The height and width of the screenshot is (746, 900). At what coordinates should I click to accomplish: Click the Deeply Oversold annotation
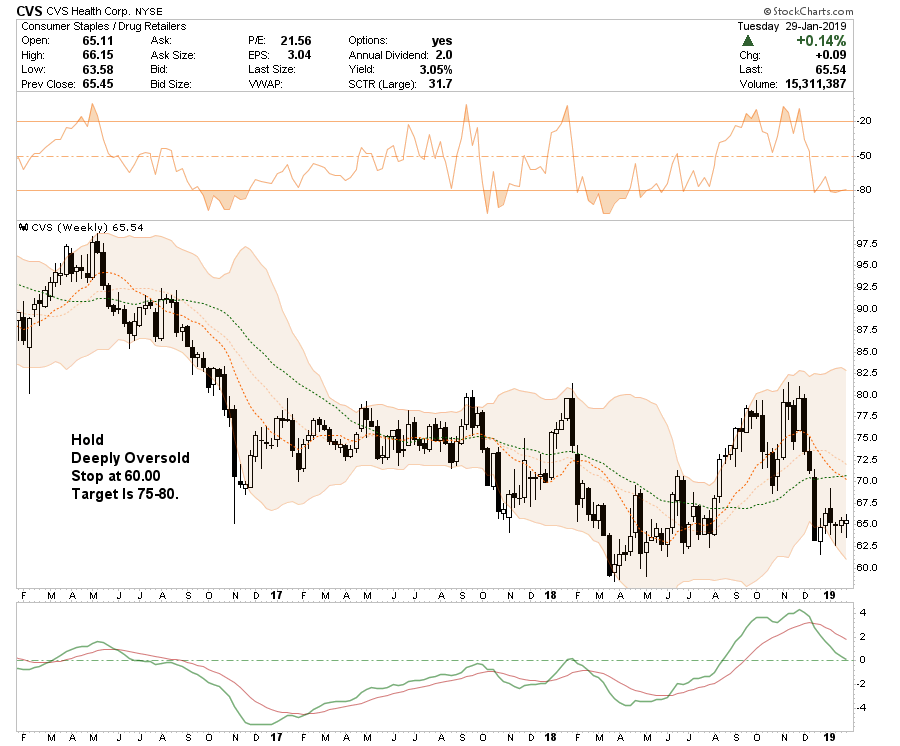[x=130, y=458]
